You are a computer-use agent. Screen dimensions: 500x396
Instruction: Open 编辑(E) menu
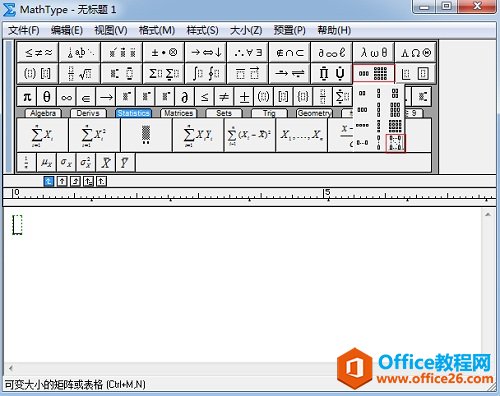click(x=67, y=30)
